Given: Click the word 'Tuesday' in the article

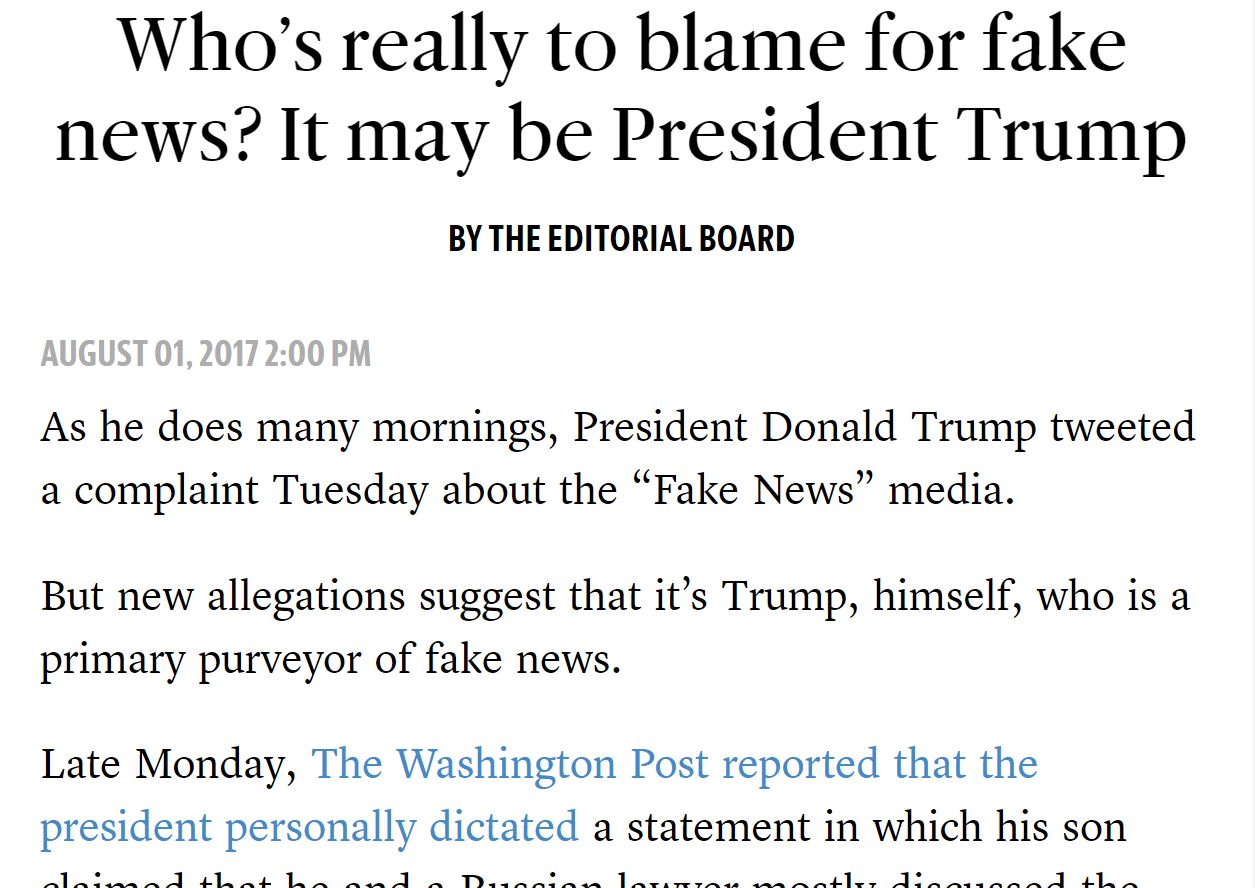Looking at the screenshot, I should pos(350,492).
